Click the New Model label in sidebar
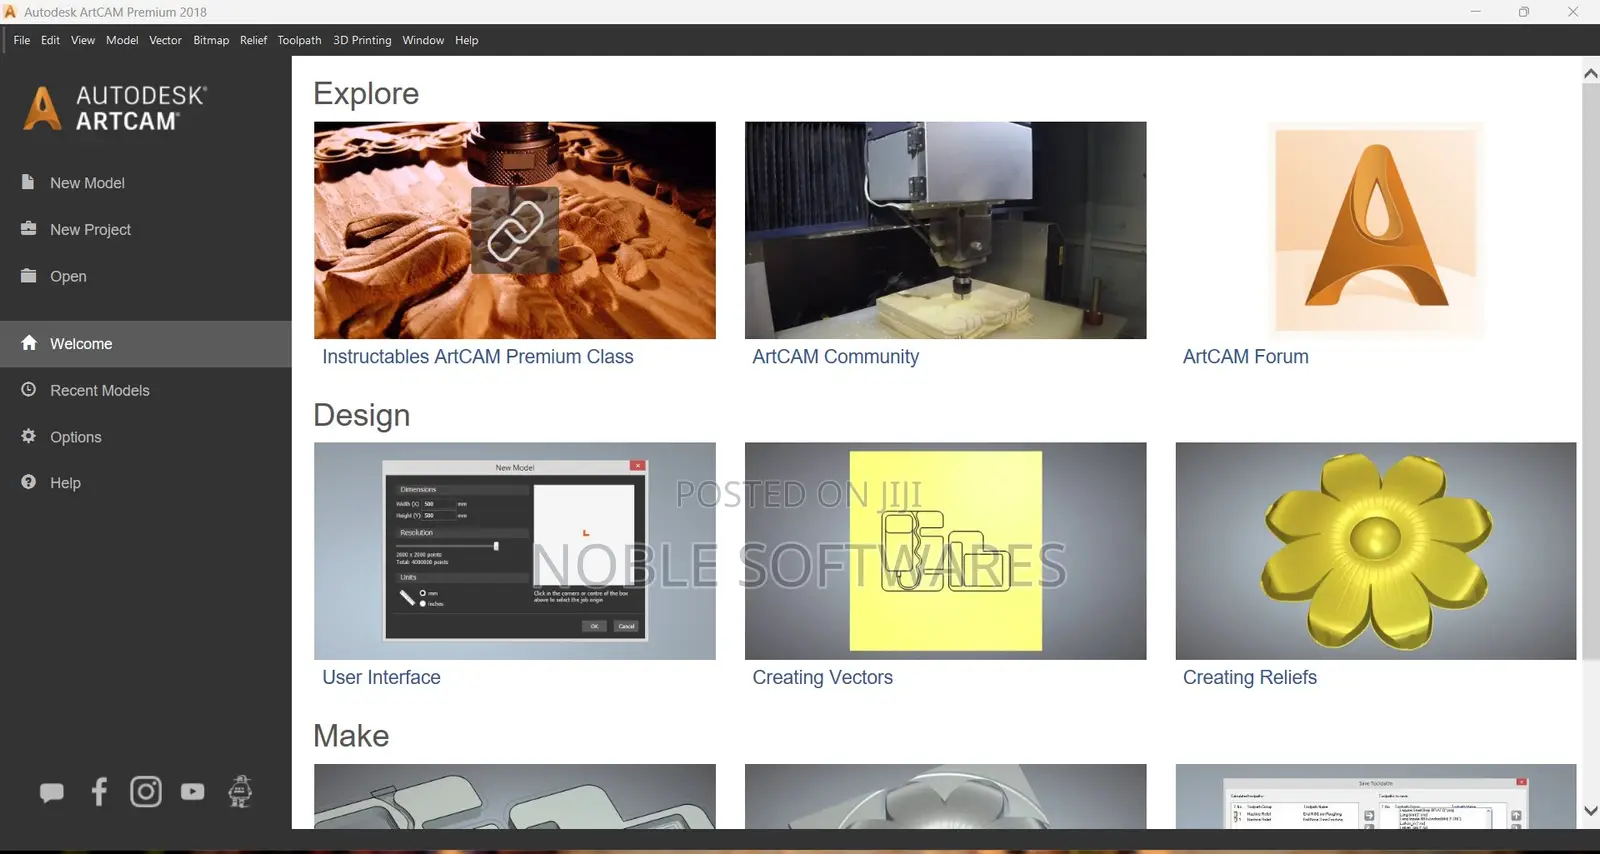This screenshot has height=854, width=1600. pos(87,183)
